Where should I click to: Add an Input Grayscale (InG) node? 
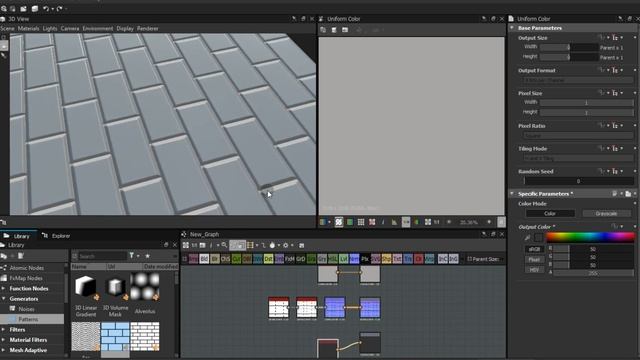click(x=453, y=259)
